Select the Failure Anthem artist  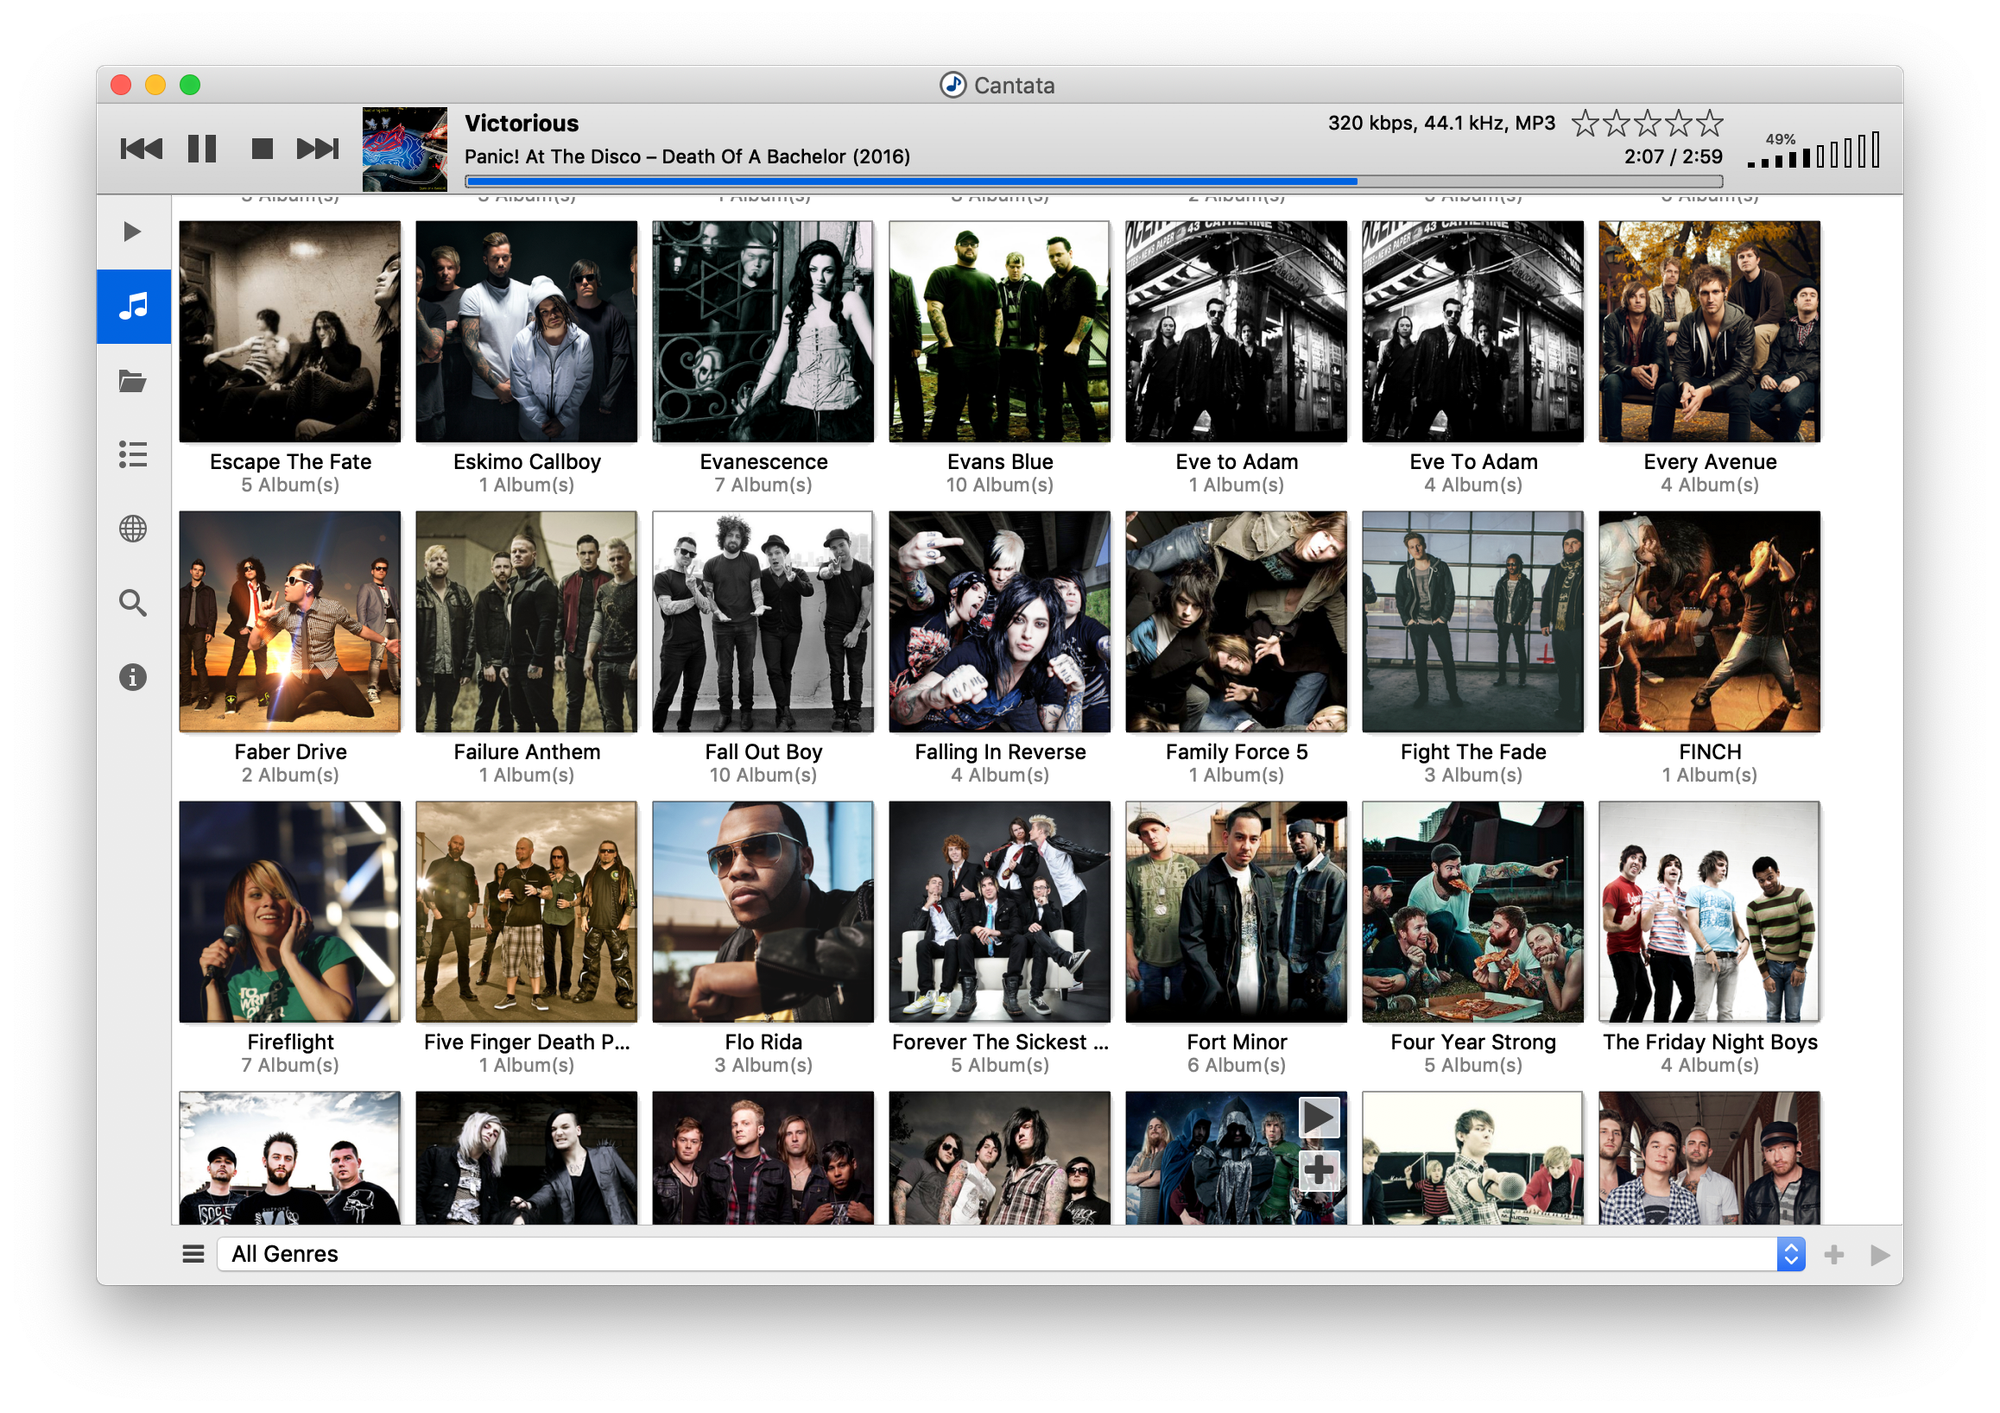click(x=527, y=648)
